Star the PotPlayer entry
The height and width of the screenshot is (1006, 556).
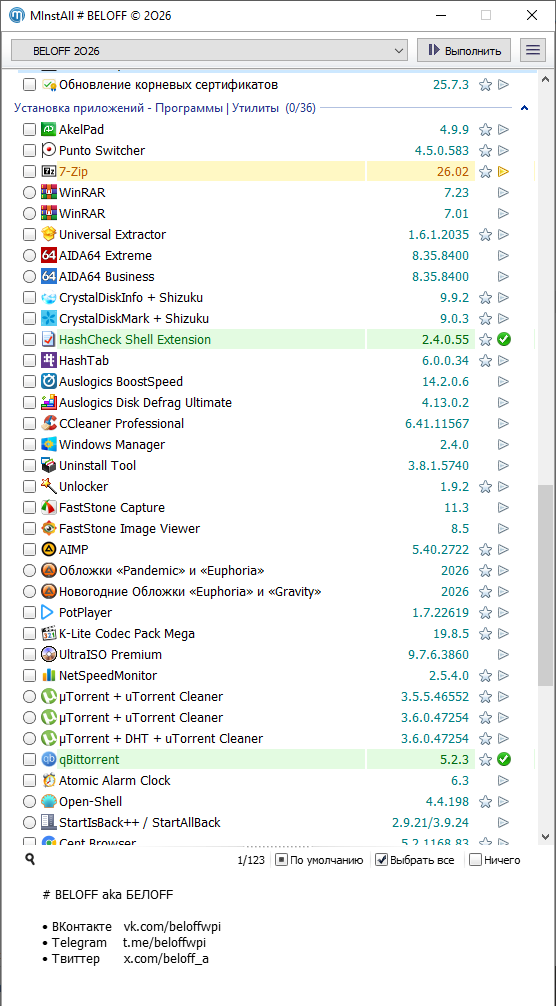[485, 613]
